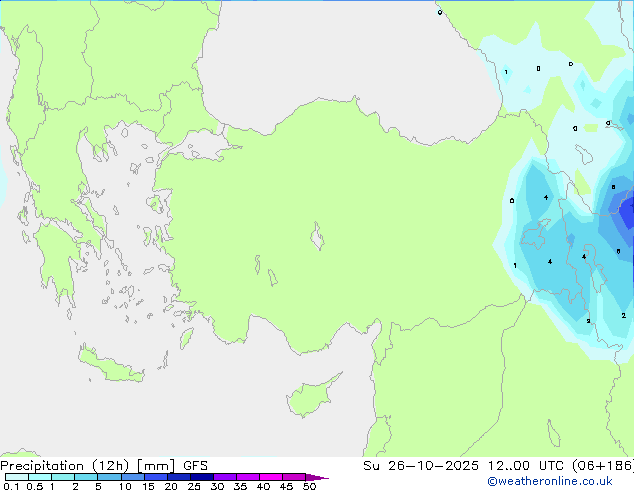Screen dimensions: 634x490
Task: Click the '50' legend scale label
Action: coord(309,486)
